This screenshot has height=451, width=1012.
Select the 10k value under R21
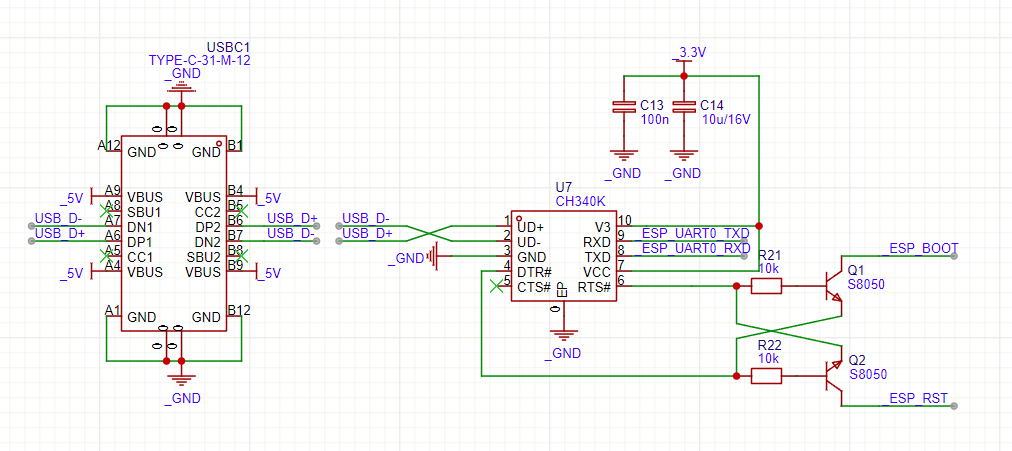(769, 268)
